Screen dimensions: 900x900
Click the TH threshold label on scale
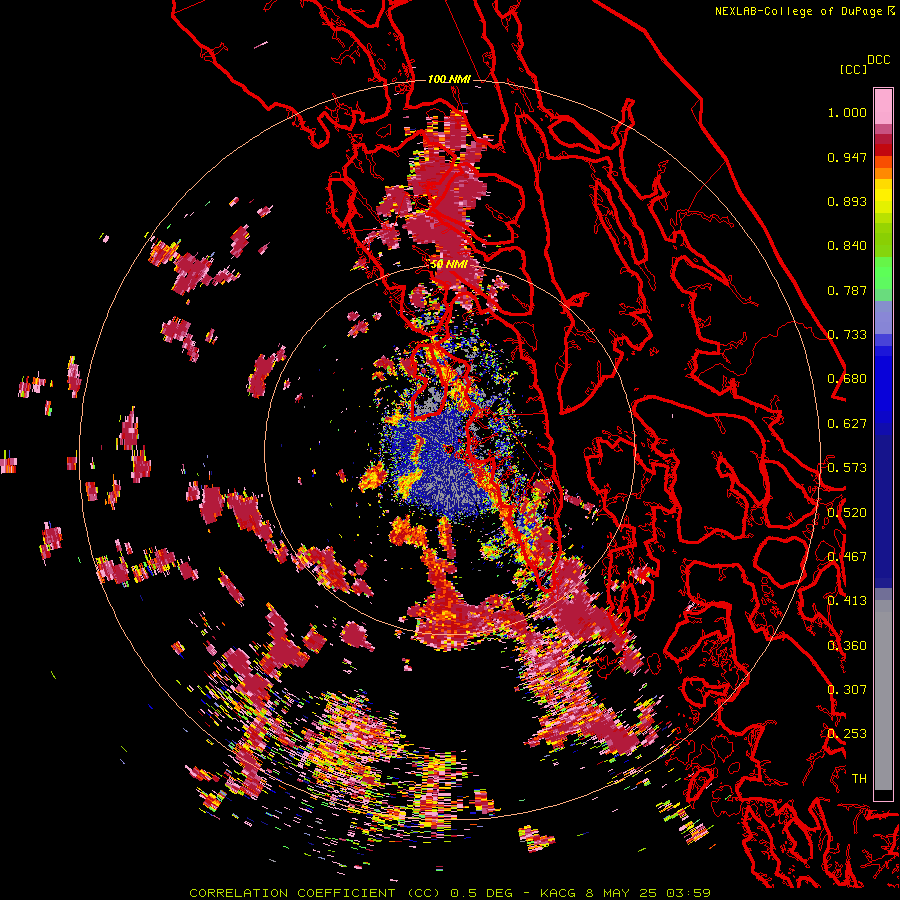(859, 779)
